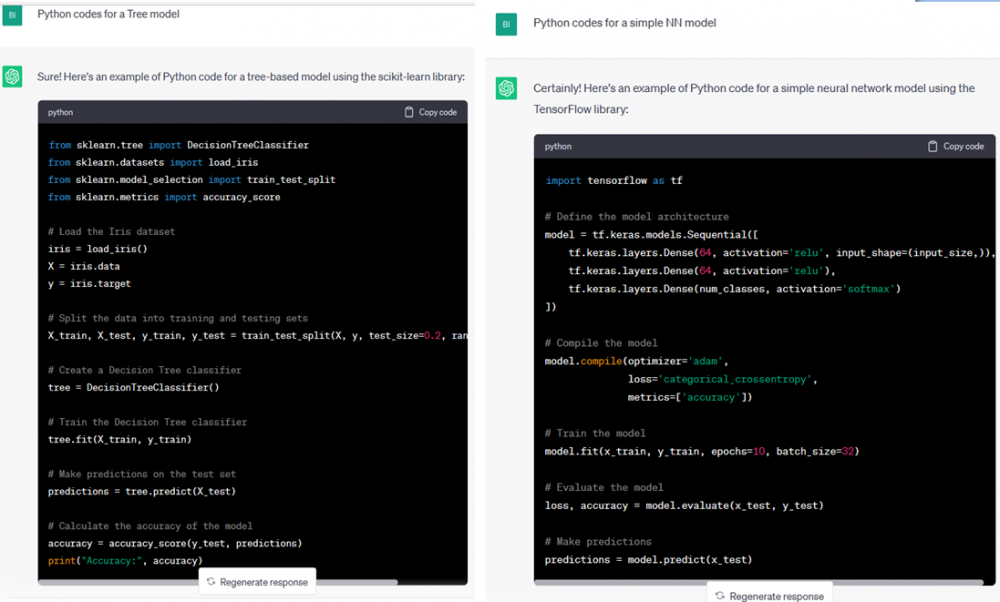
Task: Click the clipboard icon in the Tree model code block
Action: point(409,112)
